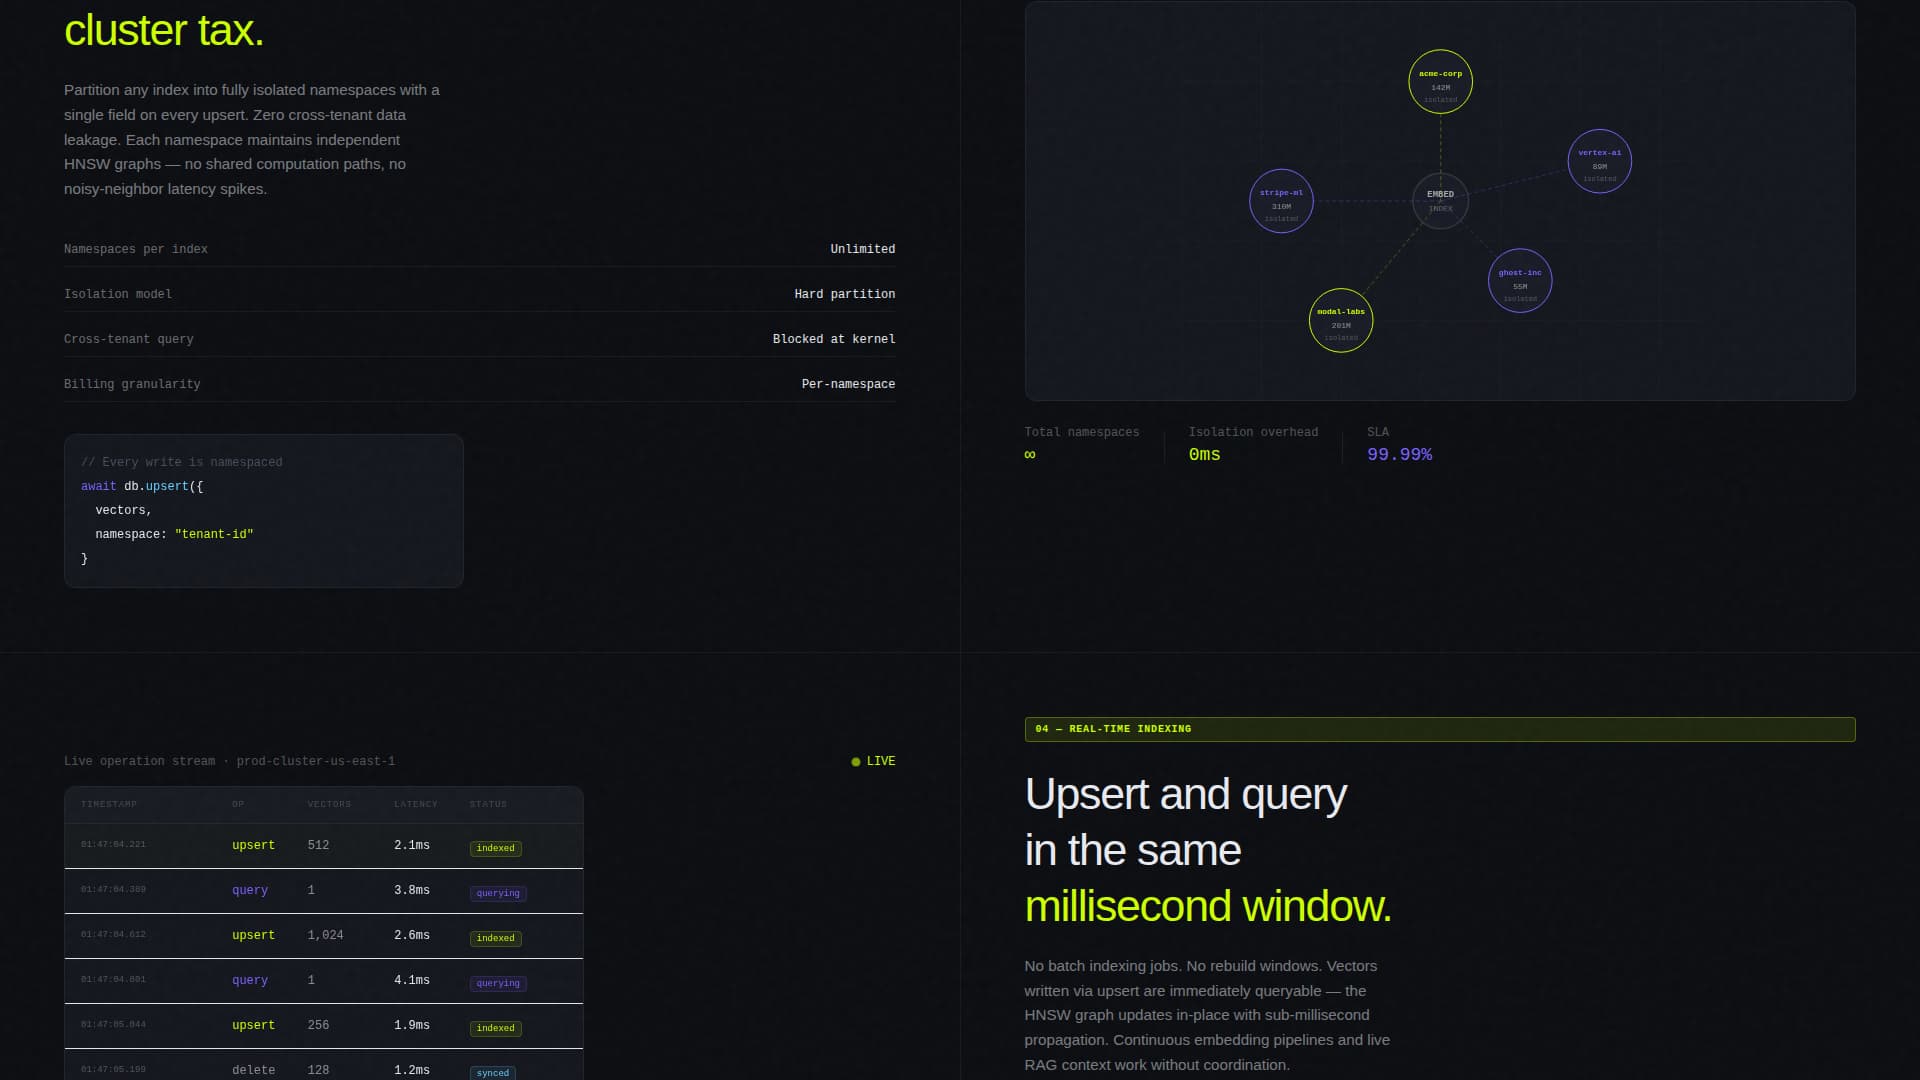This screenshot has height=1080, width=1920.
Task: Click the '3.8ms' latency cell
Action: [412, 890]
